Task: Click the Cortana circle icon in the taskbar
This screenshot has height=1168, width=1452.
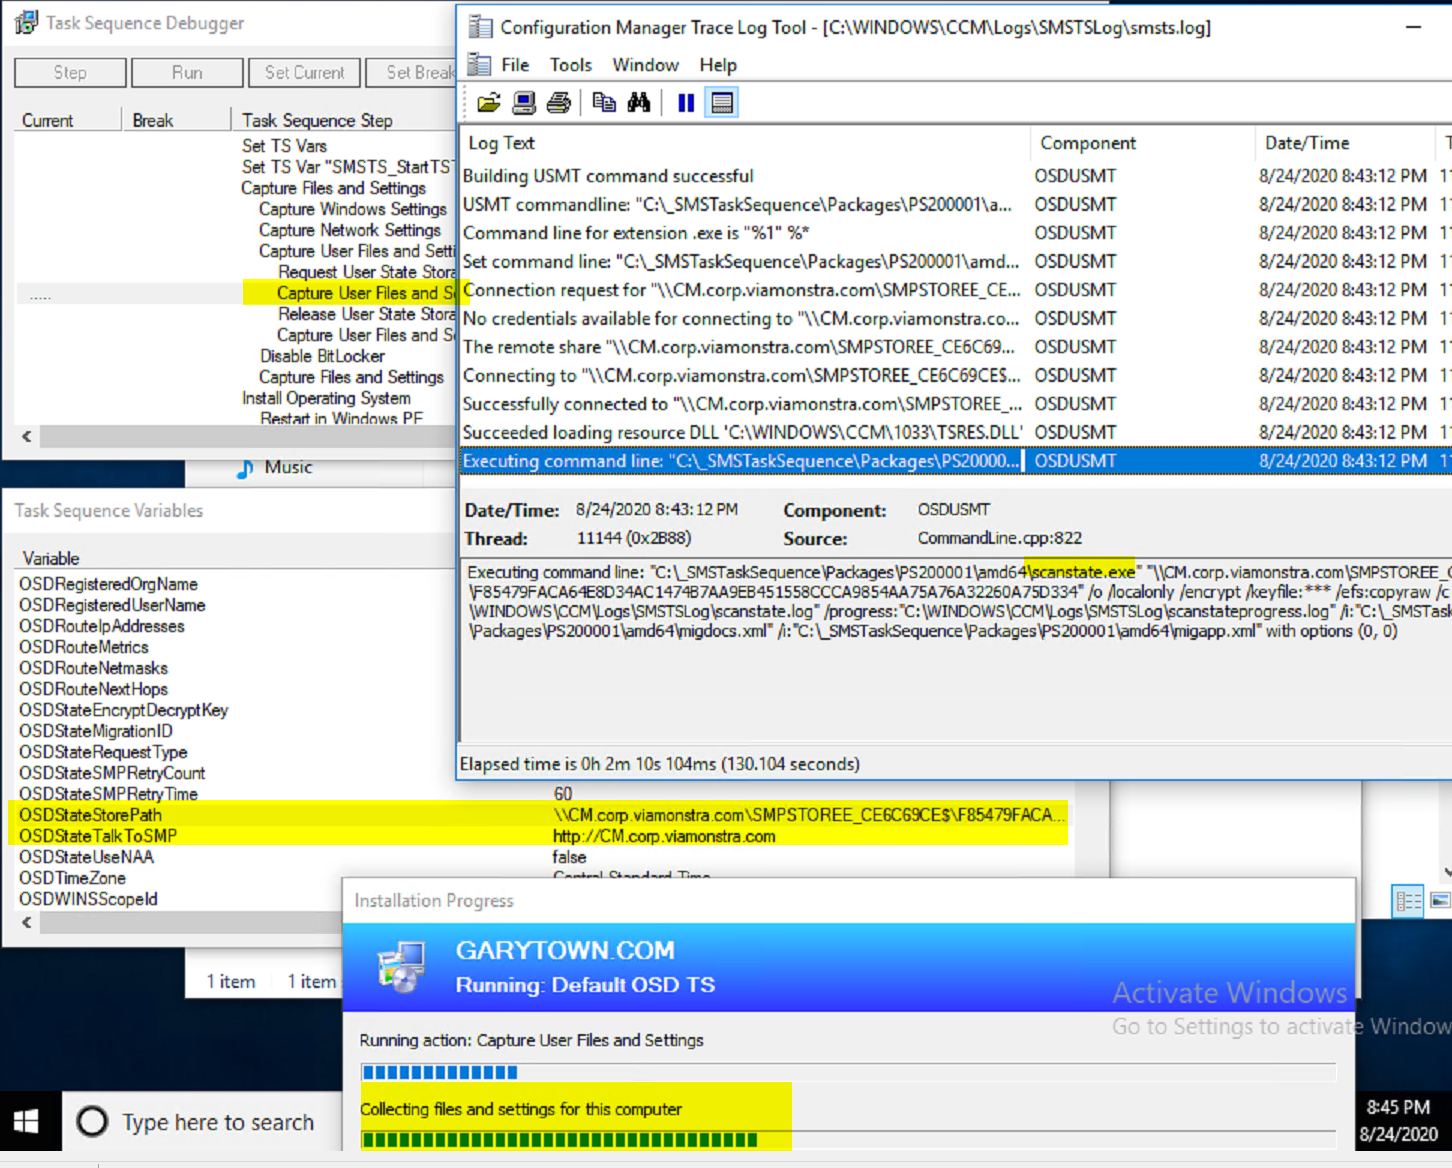Action: tap(92, 1122)
